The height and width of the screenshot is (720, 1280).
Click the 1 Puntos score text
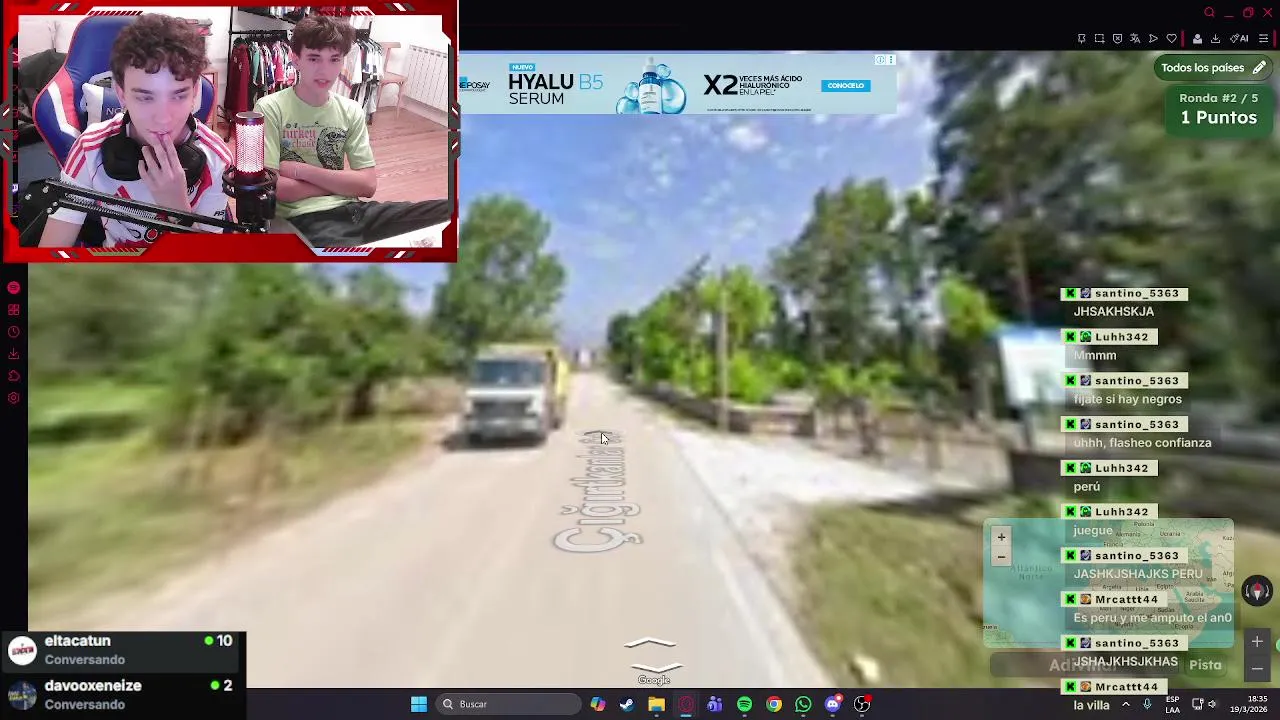coord(1218,118)
